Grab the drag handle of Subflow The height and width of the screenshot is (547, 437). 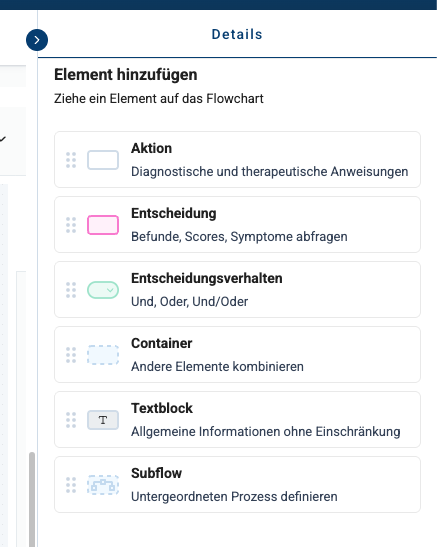(71, 485)
